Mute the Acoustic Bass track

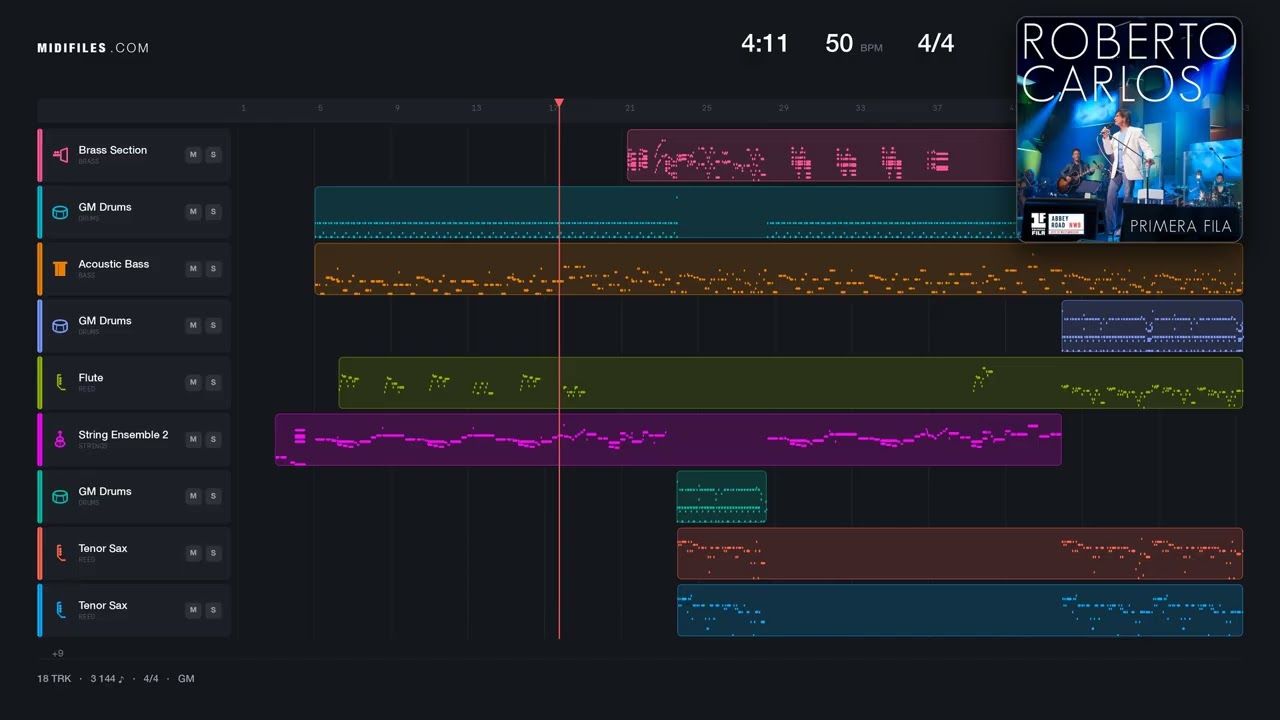point(193,269)
